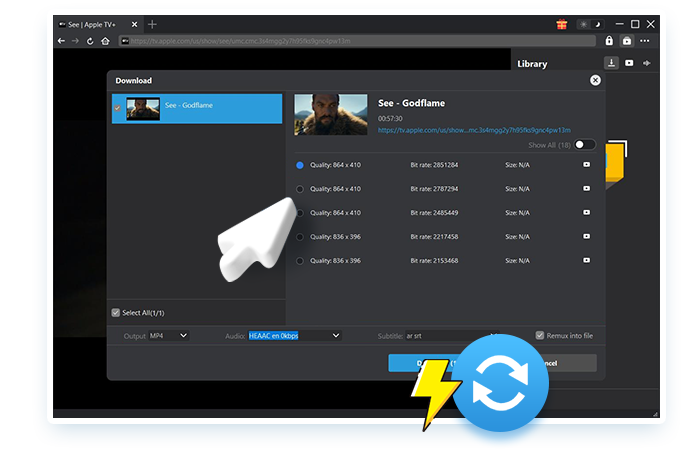Click video icon on bit rate 2153468 row

point(586,260)
